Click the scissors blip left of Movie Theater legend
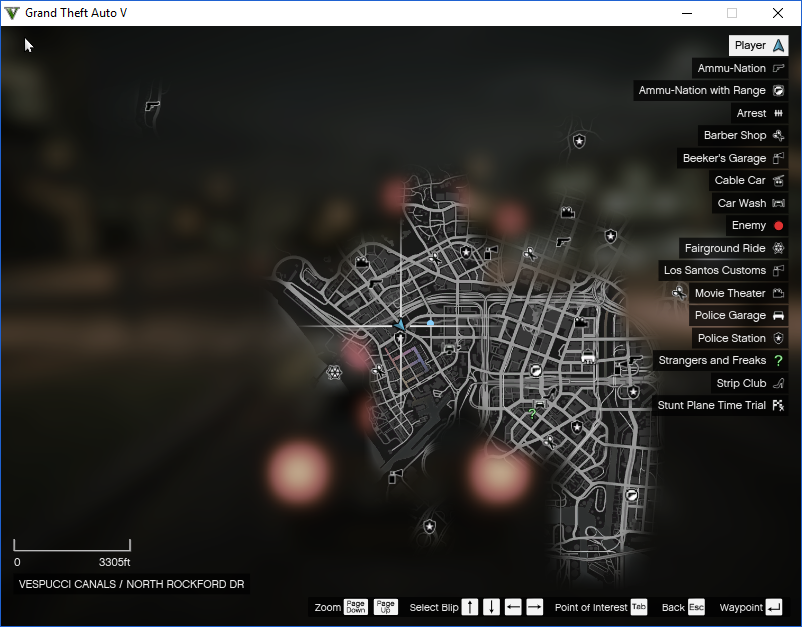Viewport: 802px width, 627px height. [x=679, y=293]
